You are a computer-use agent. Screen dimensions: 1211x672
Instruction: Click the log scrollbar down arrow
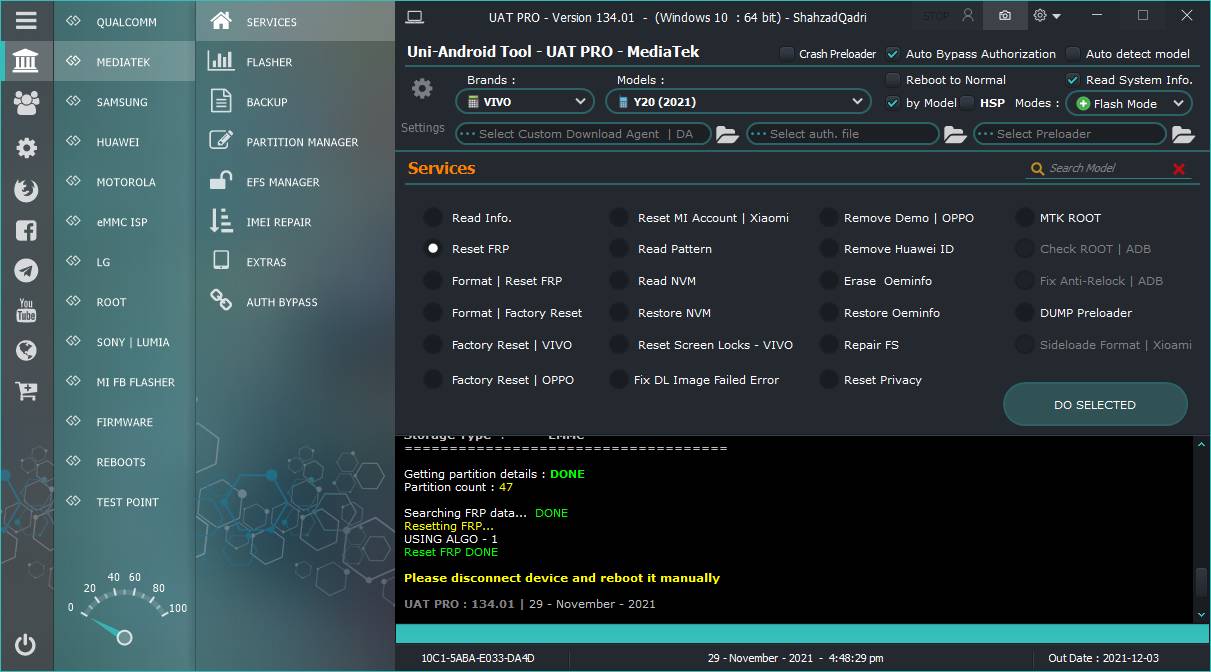tap(1201, 614)
